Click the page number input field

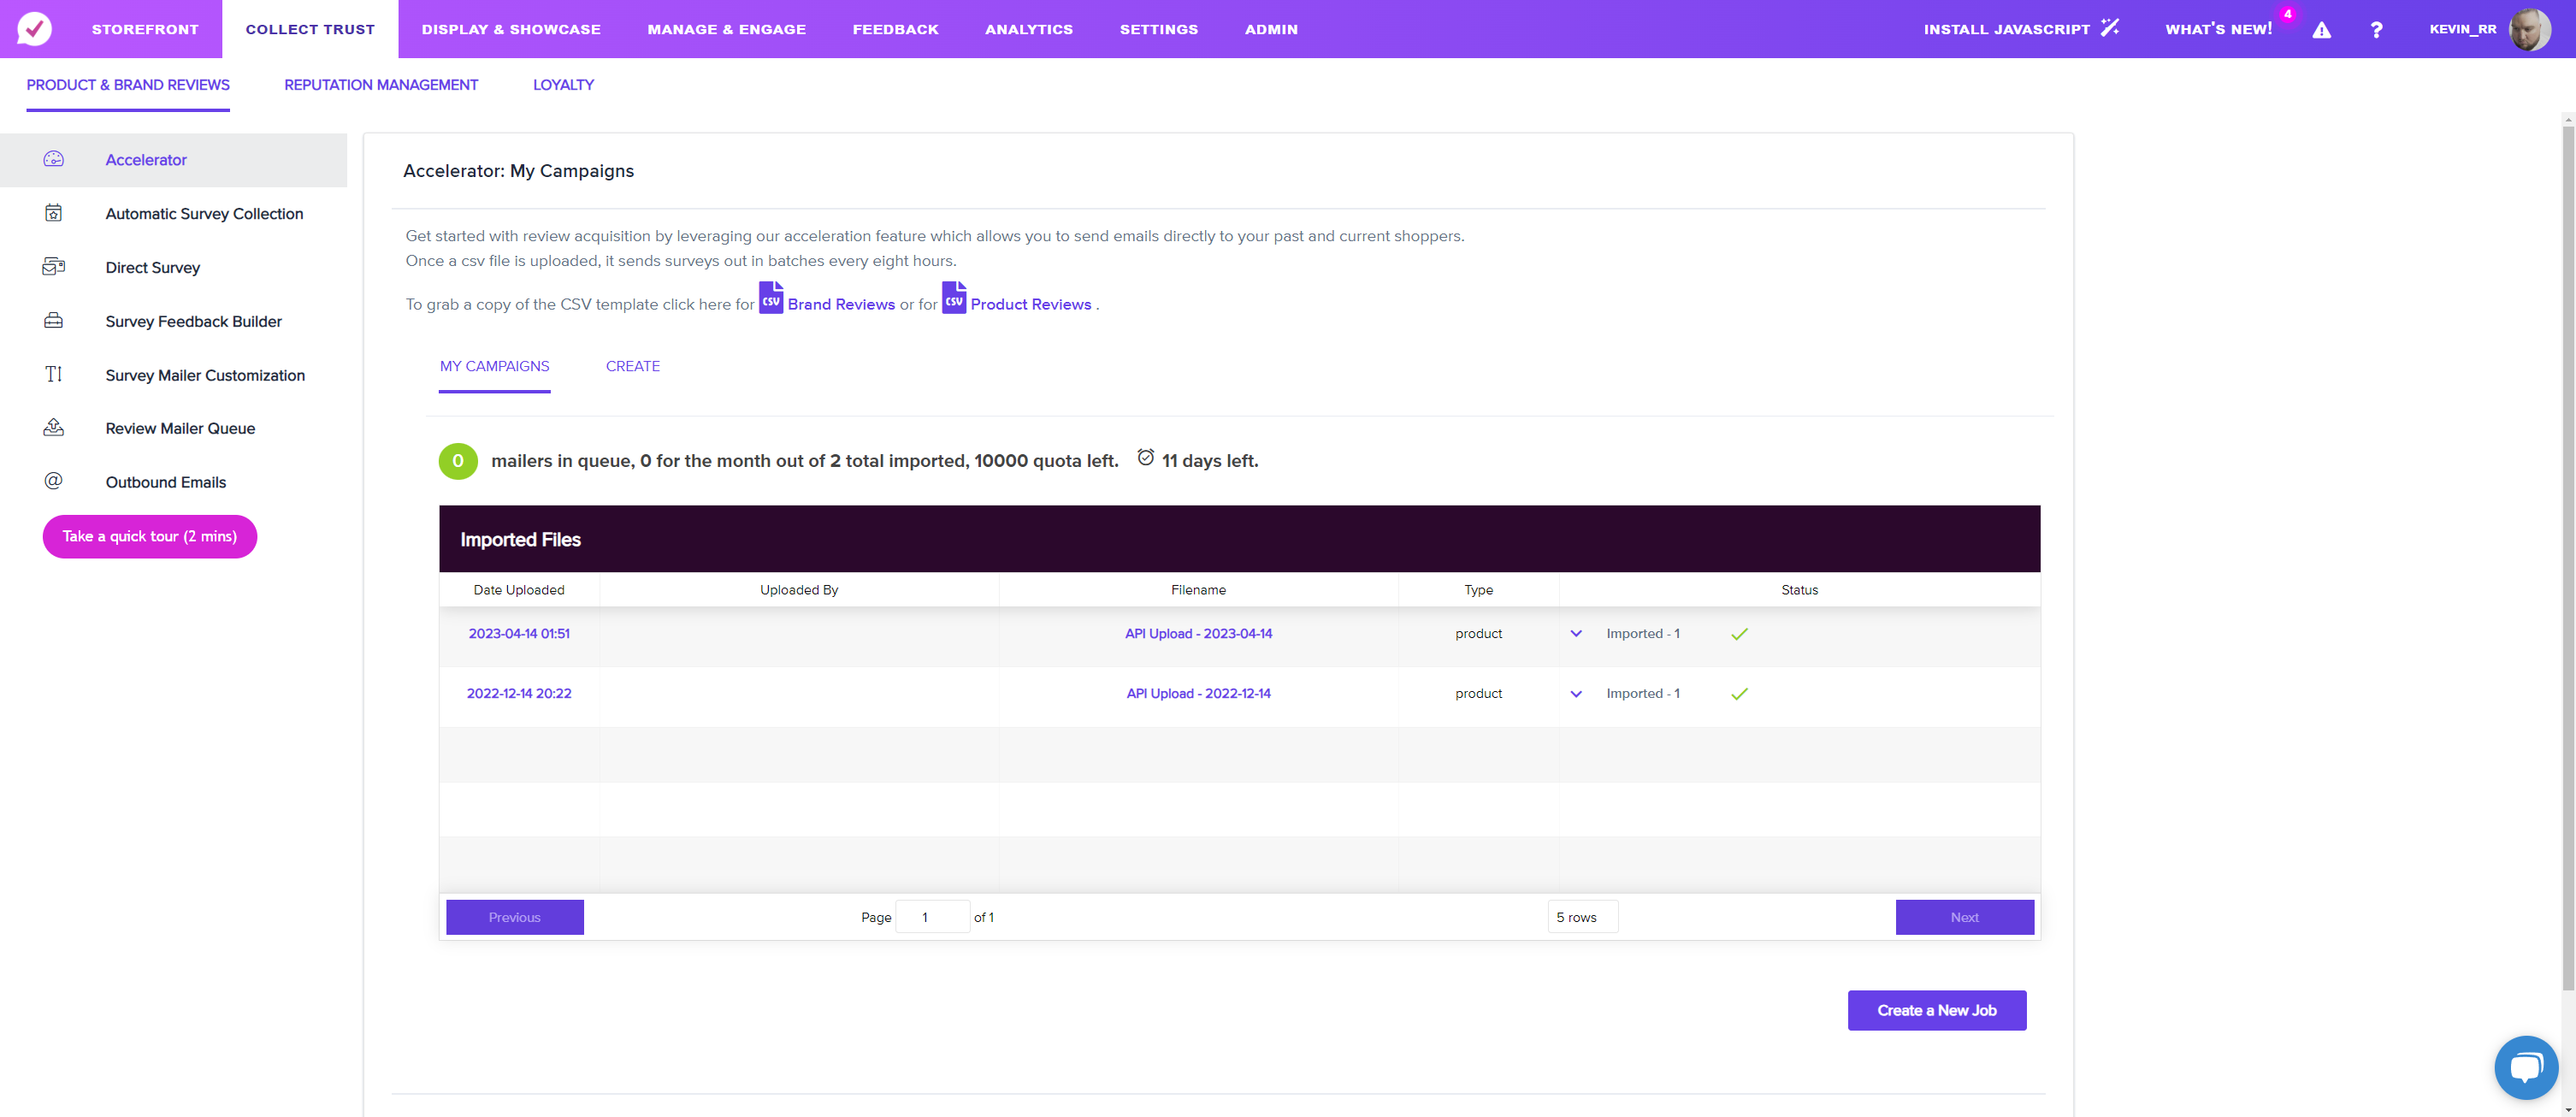click(932, 917)
